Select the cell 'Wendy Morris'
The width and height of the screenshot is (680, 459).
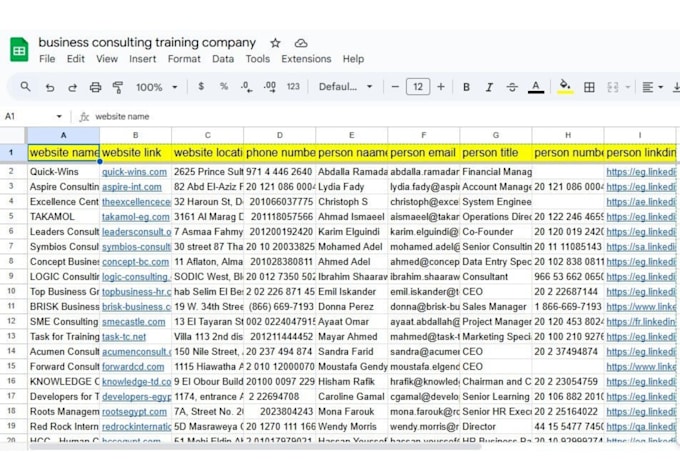[x=352, y=426]
